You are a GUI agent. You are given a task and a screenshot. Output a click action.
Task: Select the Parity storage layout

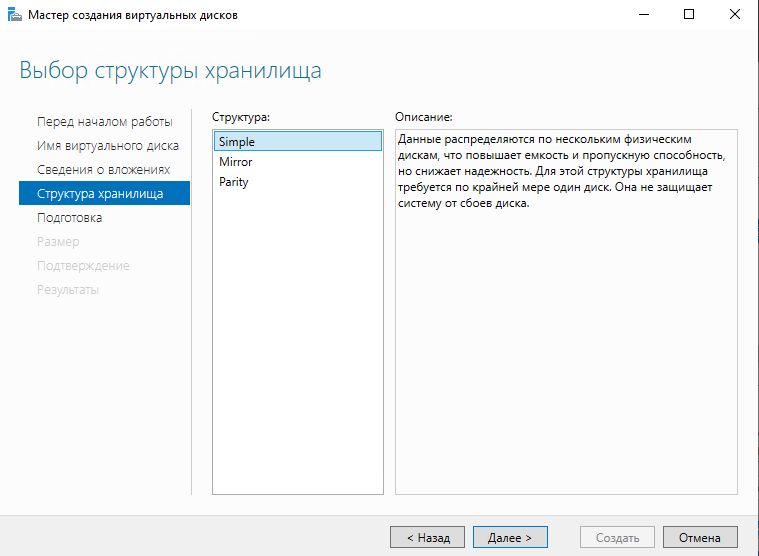[298, 182]
